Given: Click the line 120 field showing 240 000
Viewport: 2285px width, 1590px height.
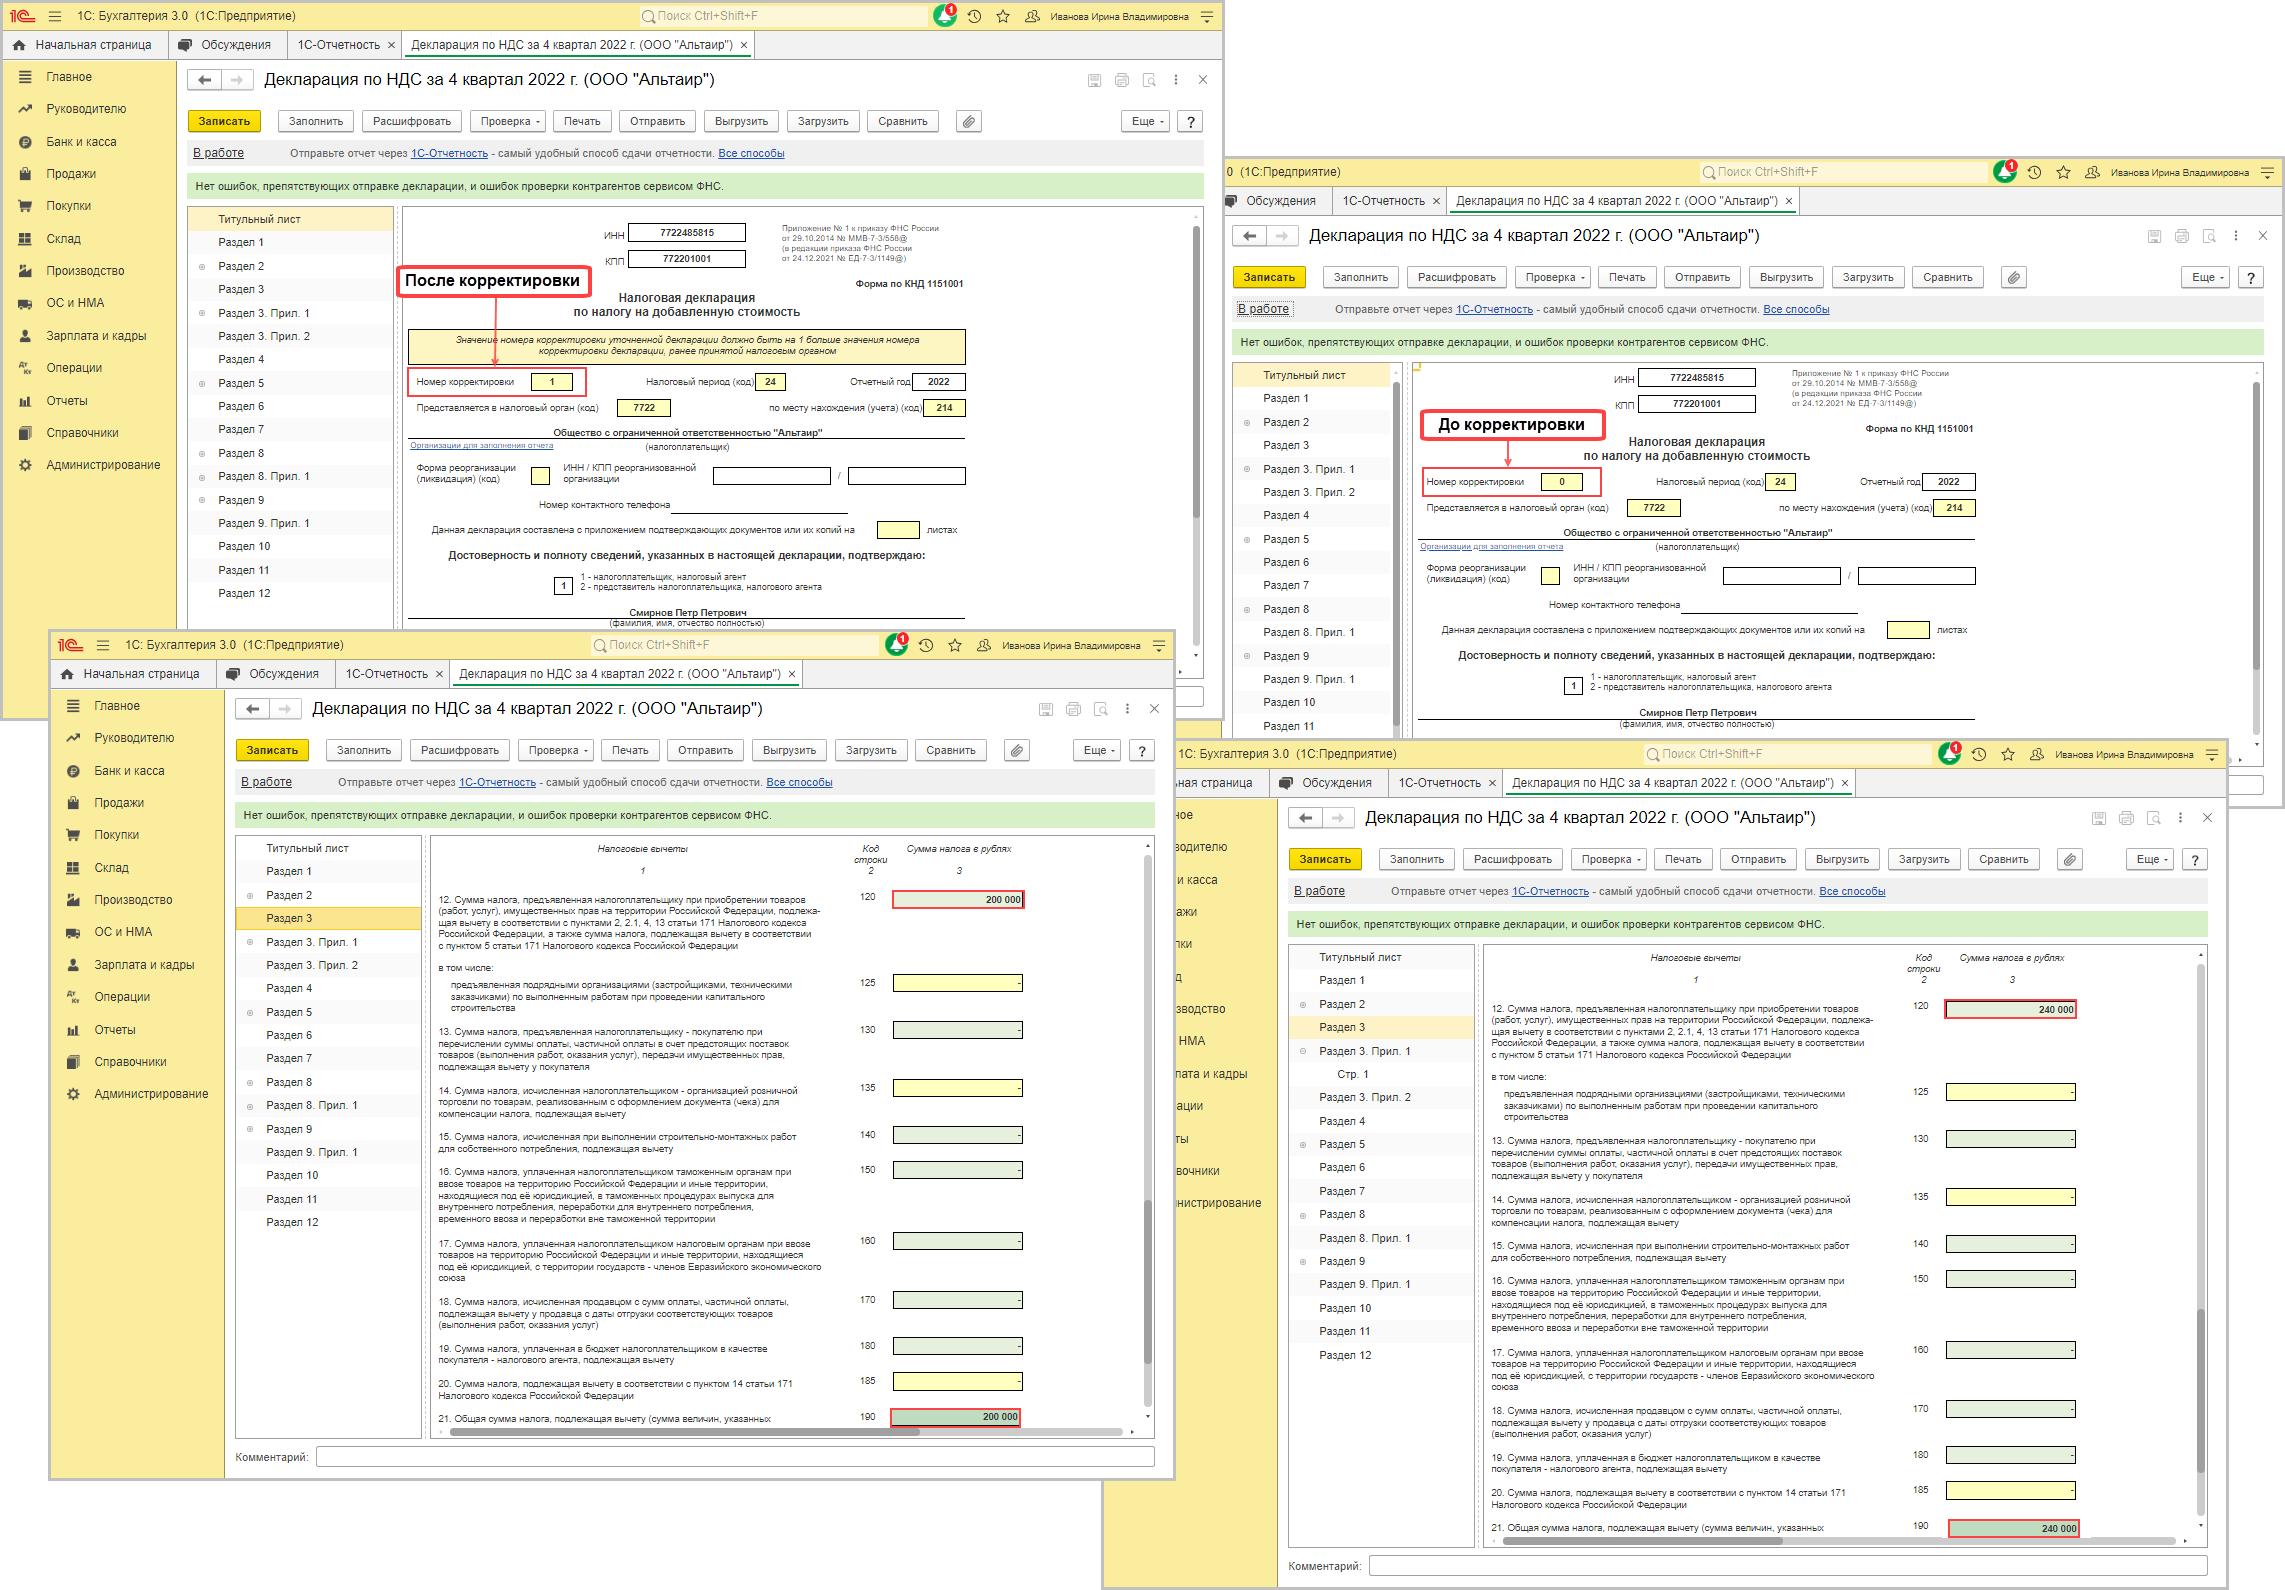Looking at the screenshot, I should (2010, 1010).
